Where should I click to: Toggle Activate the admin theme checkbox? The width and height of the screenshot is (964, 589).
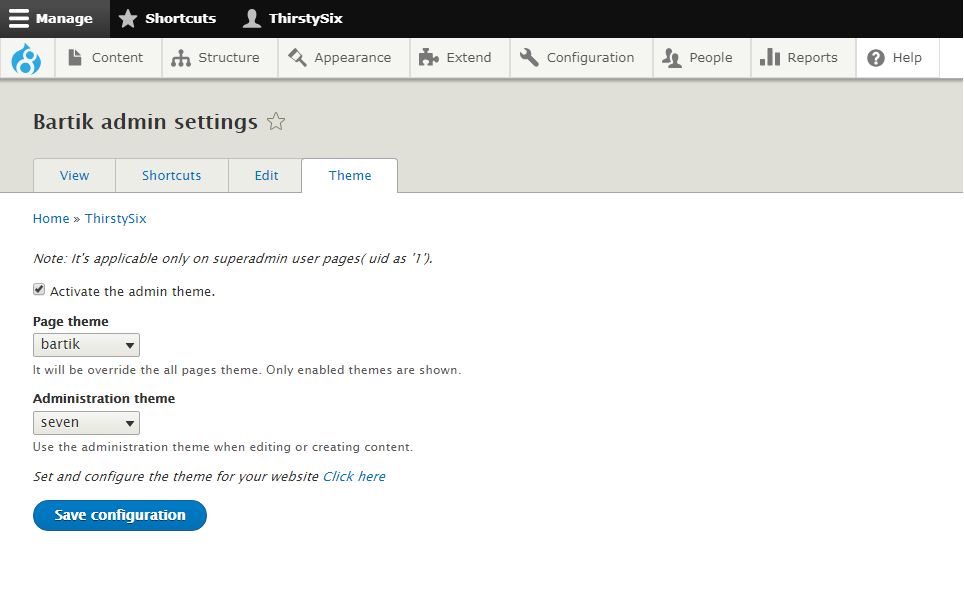click(39, 290)
